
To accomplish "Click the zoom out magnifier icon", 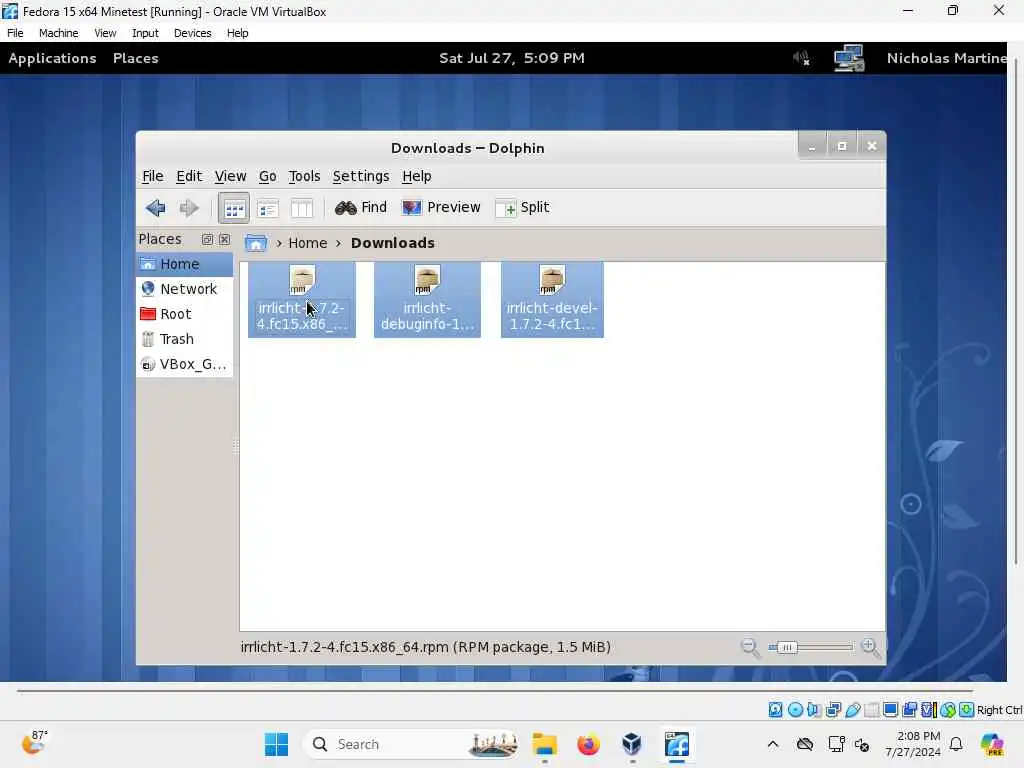I will (750, 648).
